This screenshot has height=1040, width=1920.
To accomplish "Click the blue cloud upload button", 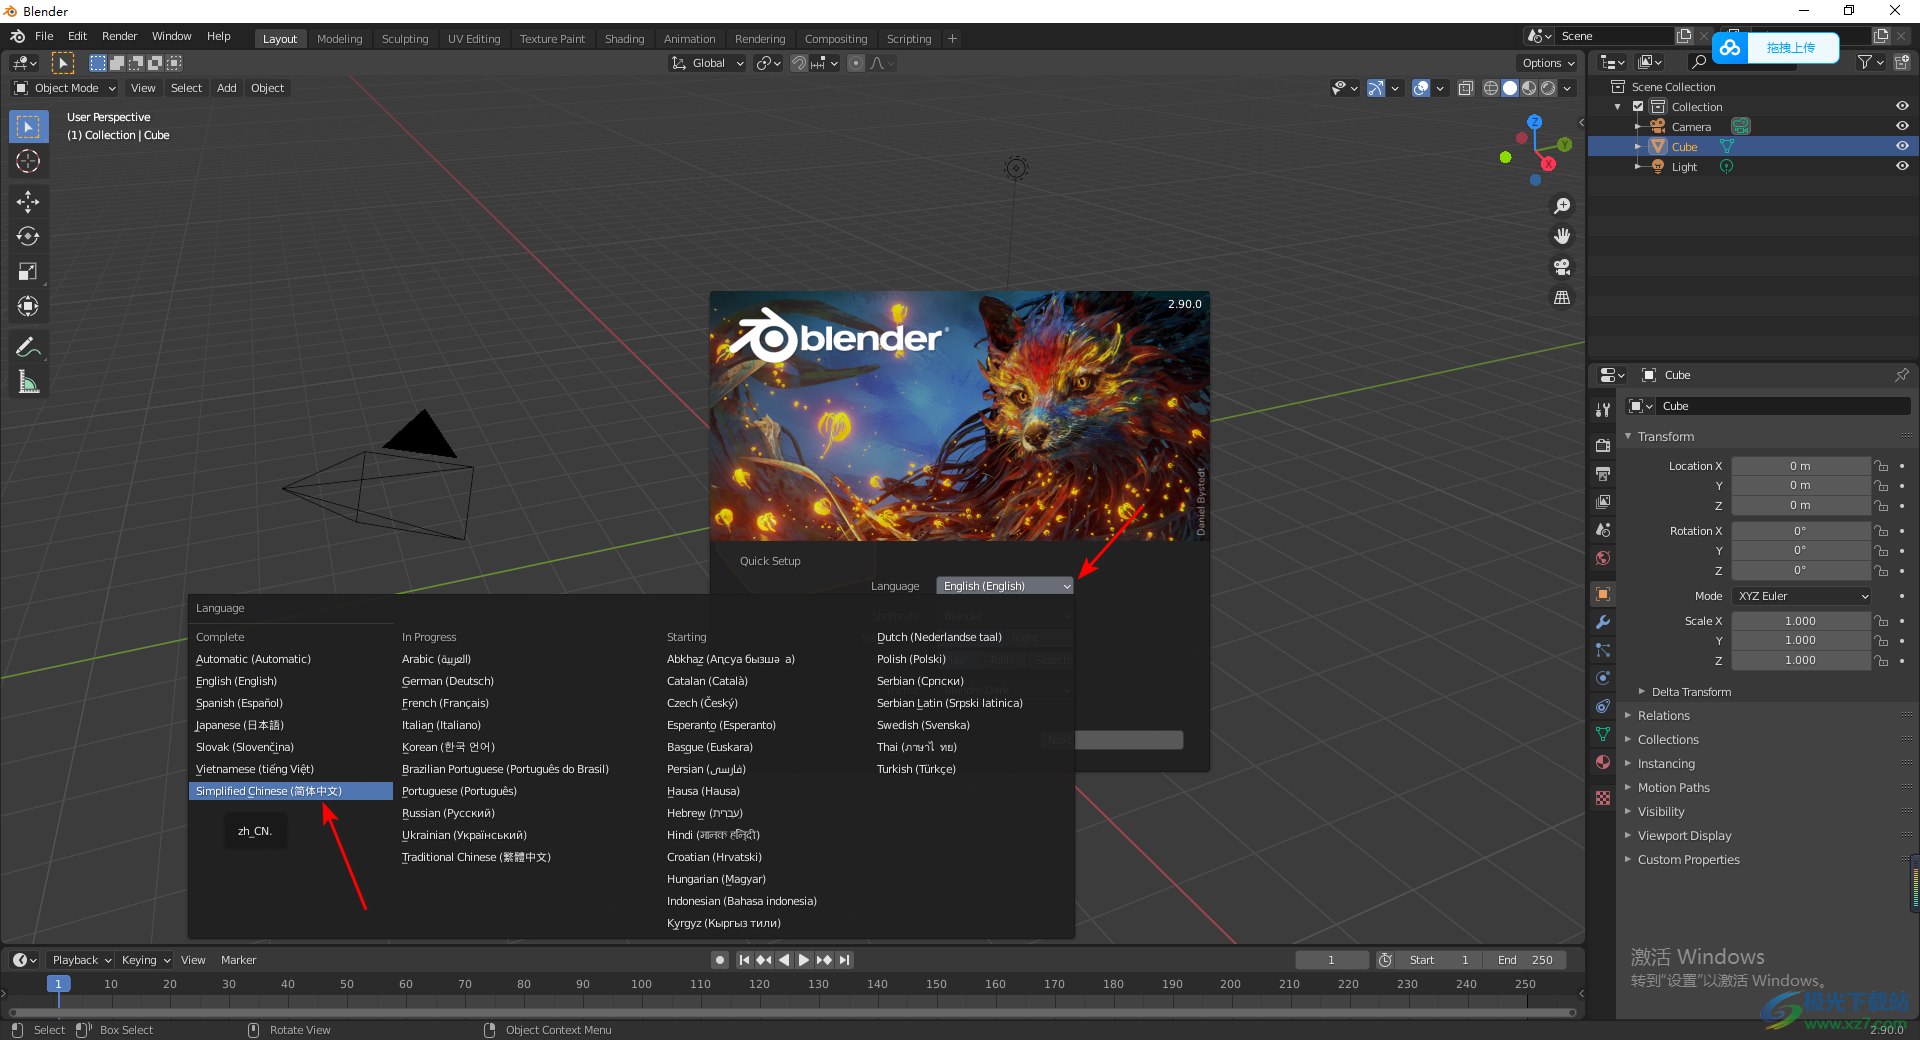I will point(1730,48).
